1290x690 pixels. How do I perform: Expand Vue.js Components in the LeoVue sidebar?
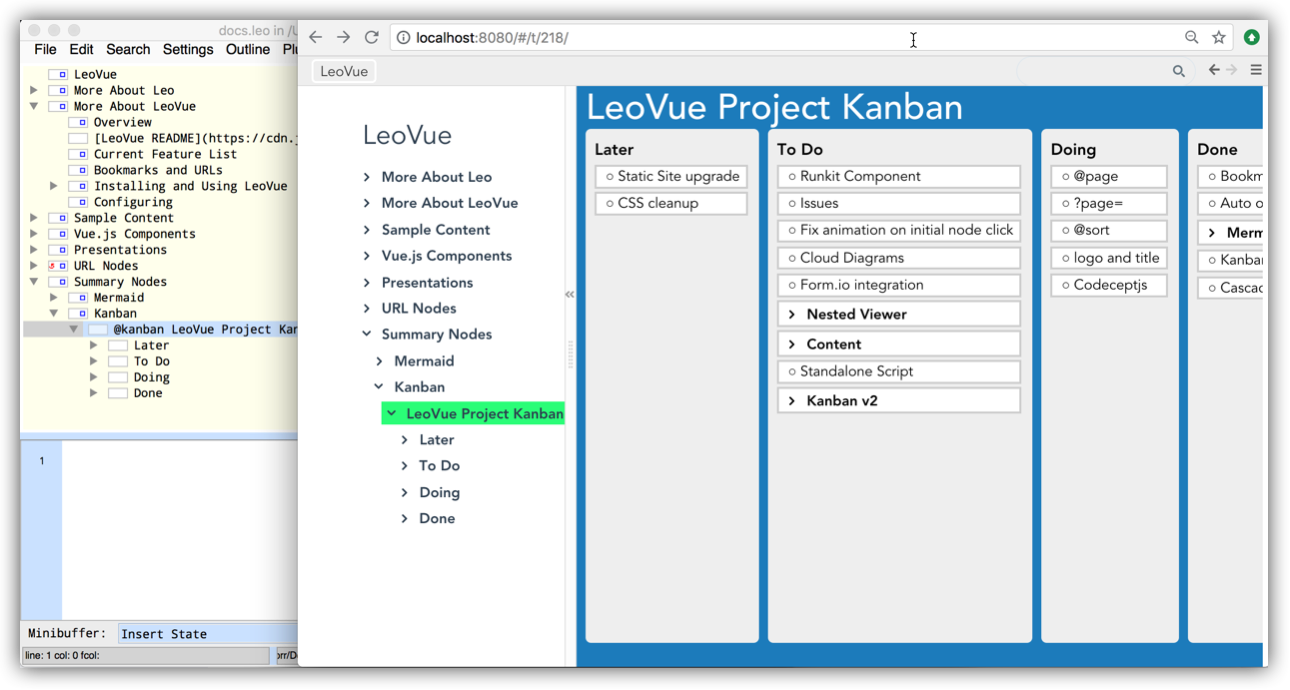367,256
